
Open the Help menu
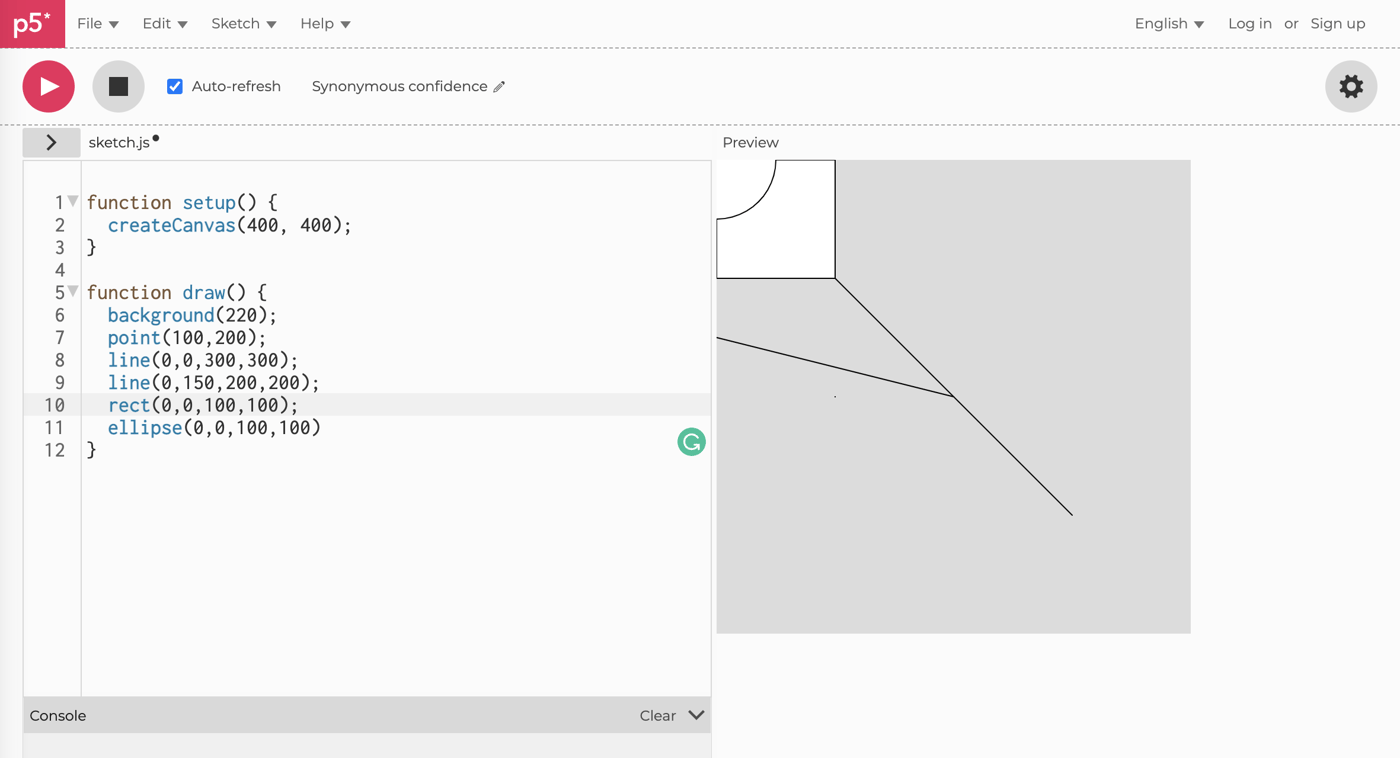[x=325, y=23]
